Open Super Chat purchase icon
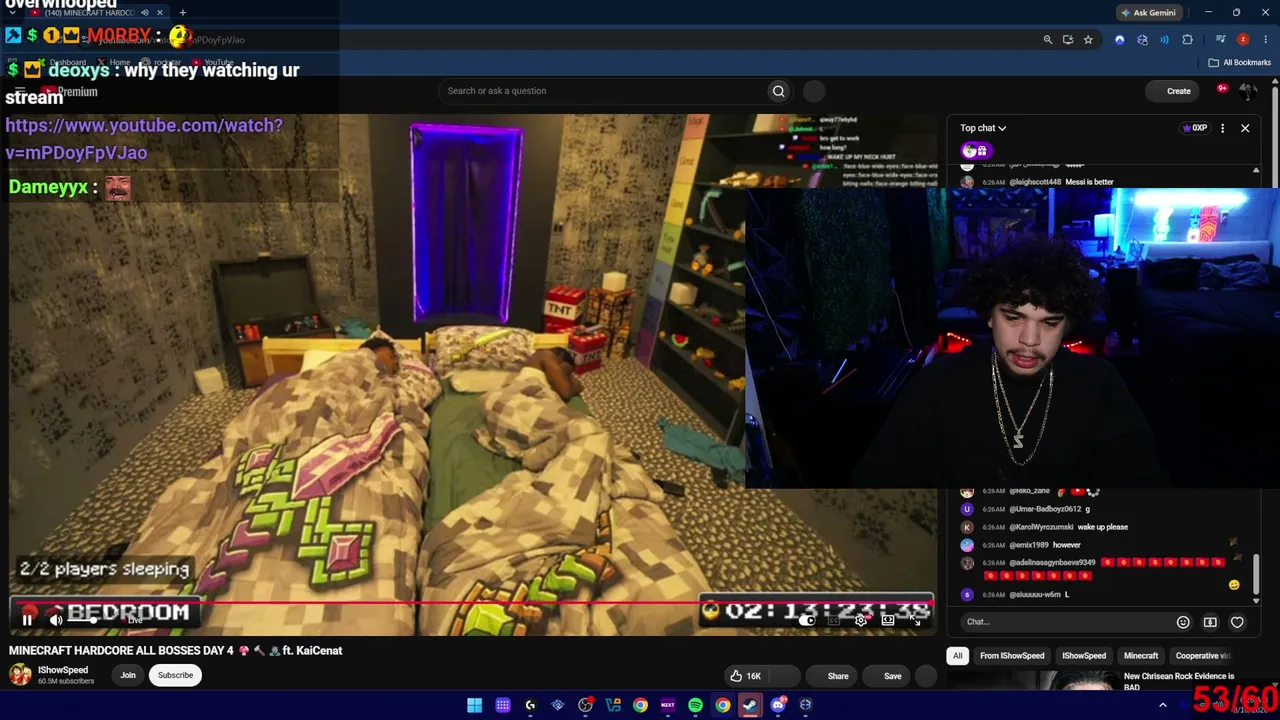 click(x=1210, y=622)
